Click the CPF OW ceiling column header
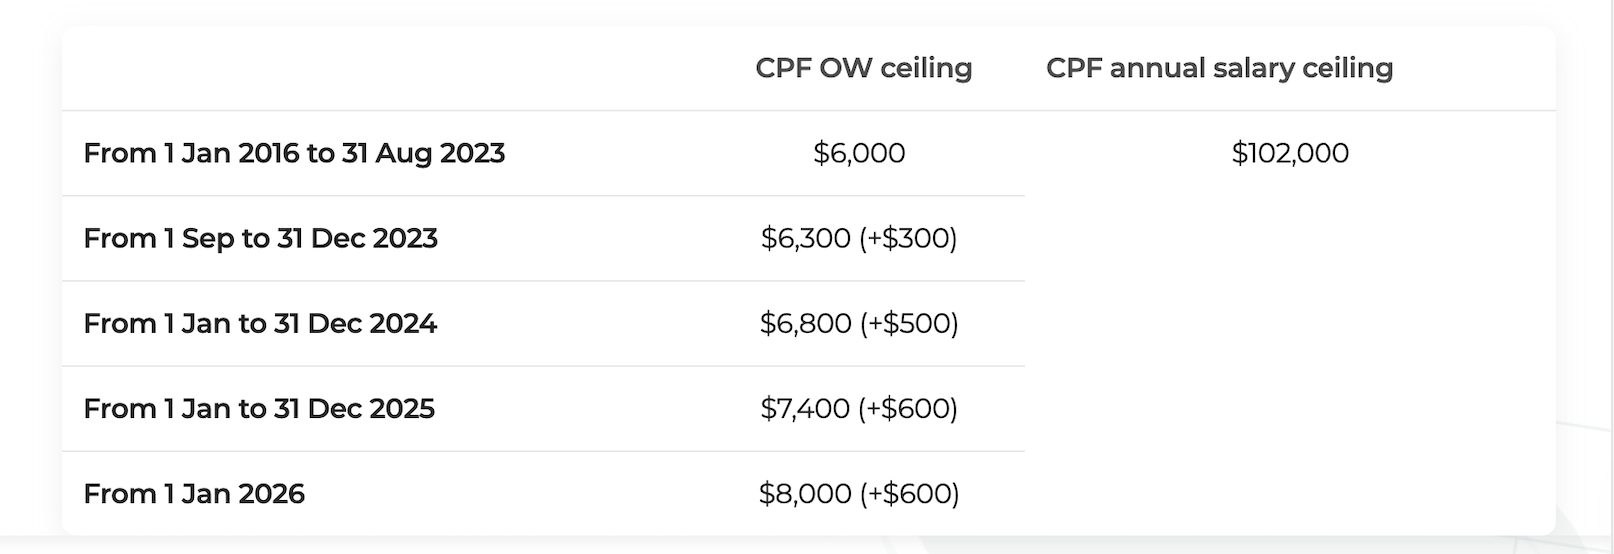 [x=863, y=68]
